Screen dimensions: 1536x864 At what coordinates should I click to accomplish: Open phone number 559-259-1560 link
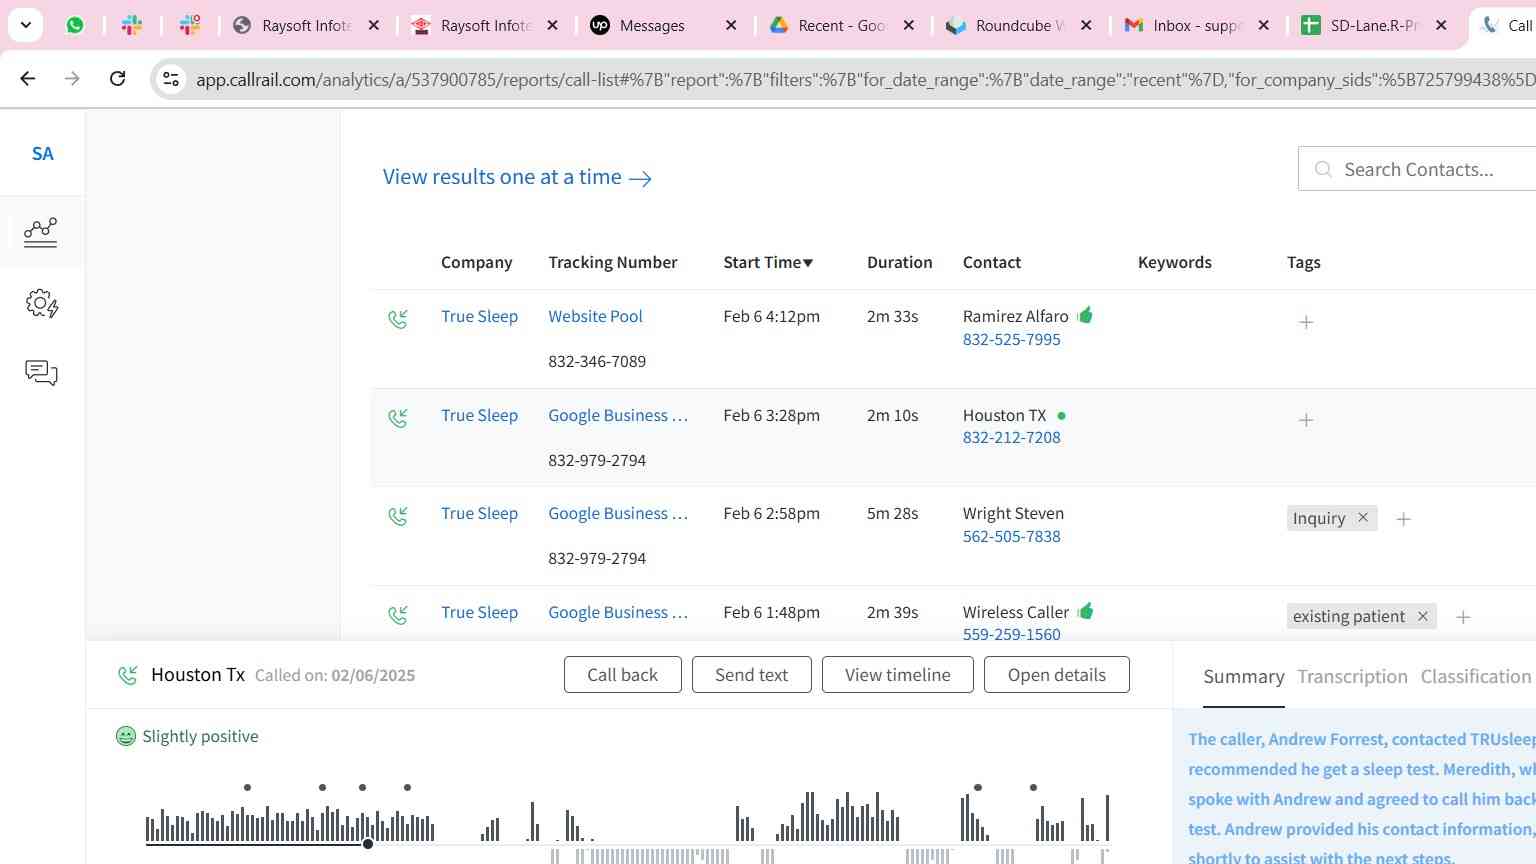click(x=1011, y=634)
